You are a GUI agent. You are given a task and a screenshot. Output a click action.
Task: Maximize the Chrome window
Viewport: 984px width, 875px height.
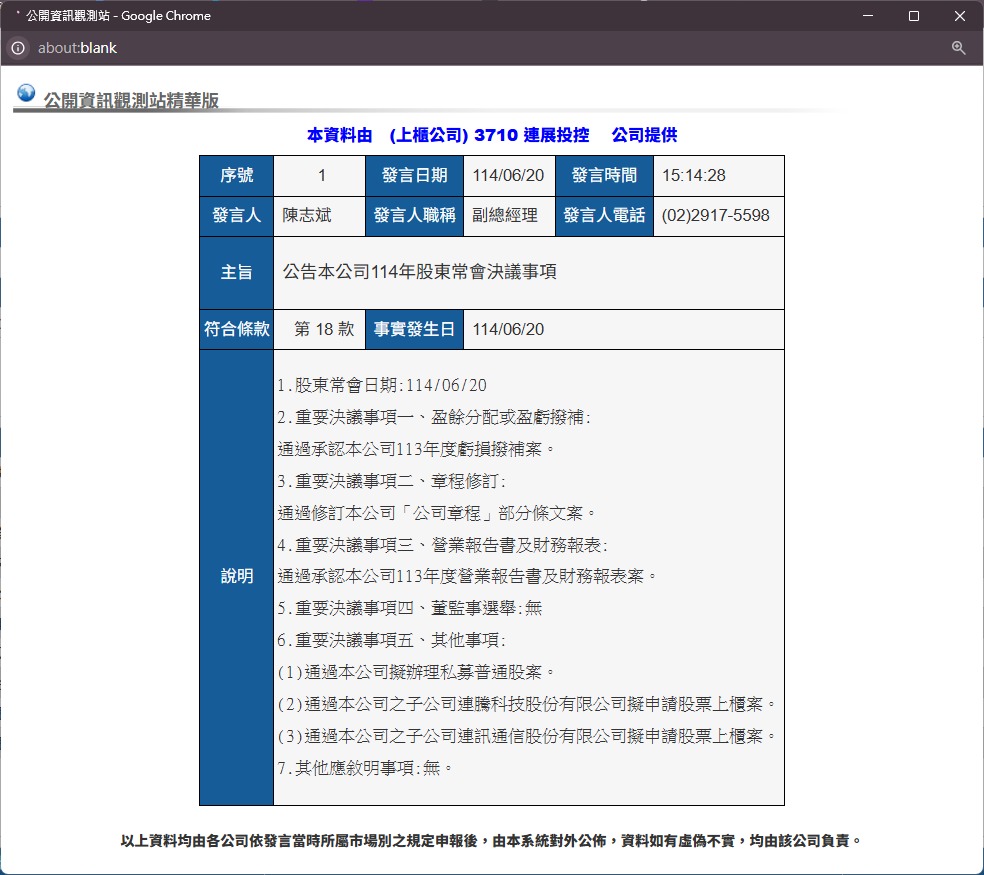click(914, 16)
